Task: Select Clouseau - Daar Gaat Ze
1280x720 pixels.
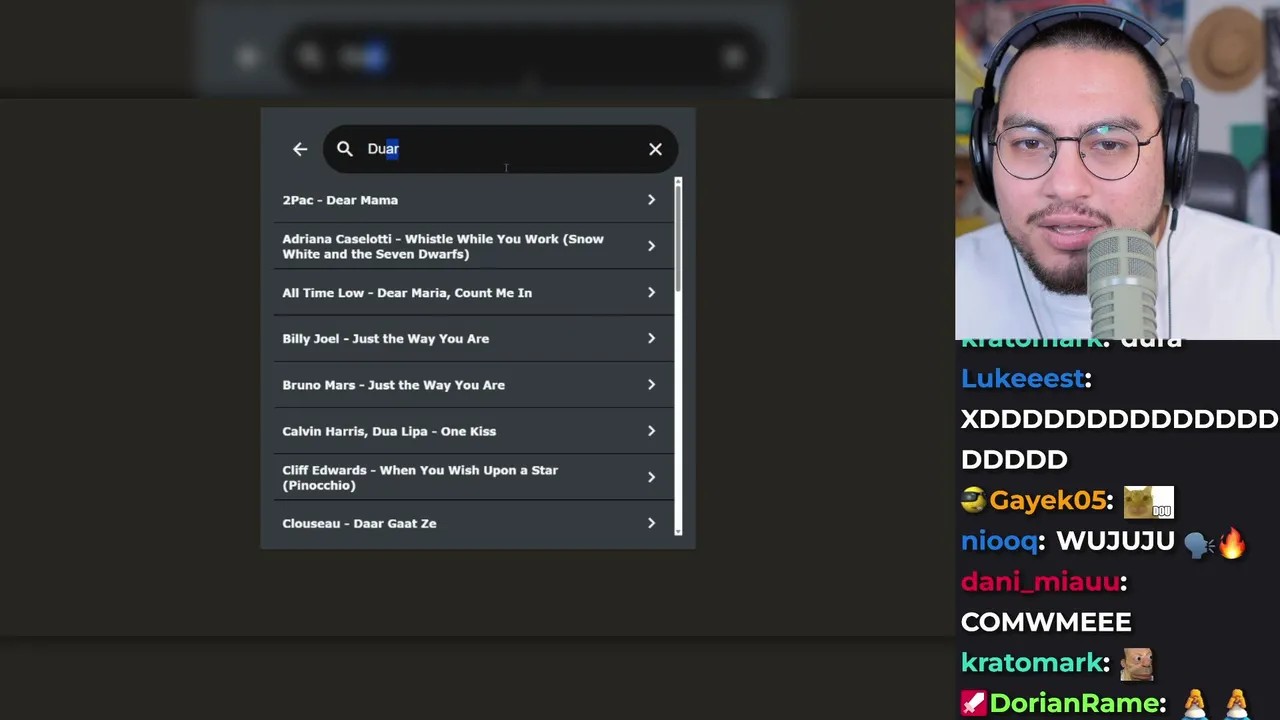Action: (473, 523)
